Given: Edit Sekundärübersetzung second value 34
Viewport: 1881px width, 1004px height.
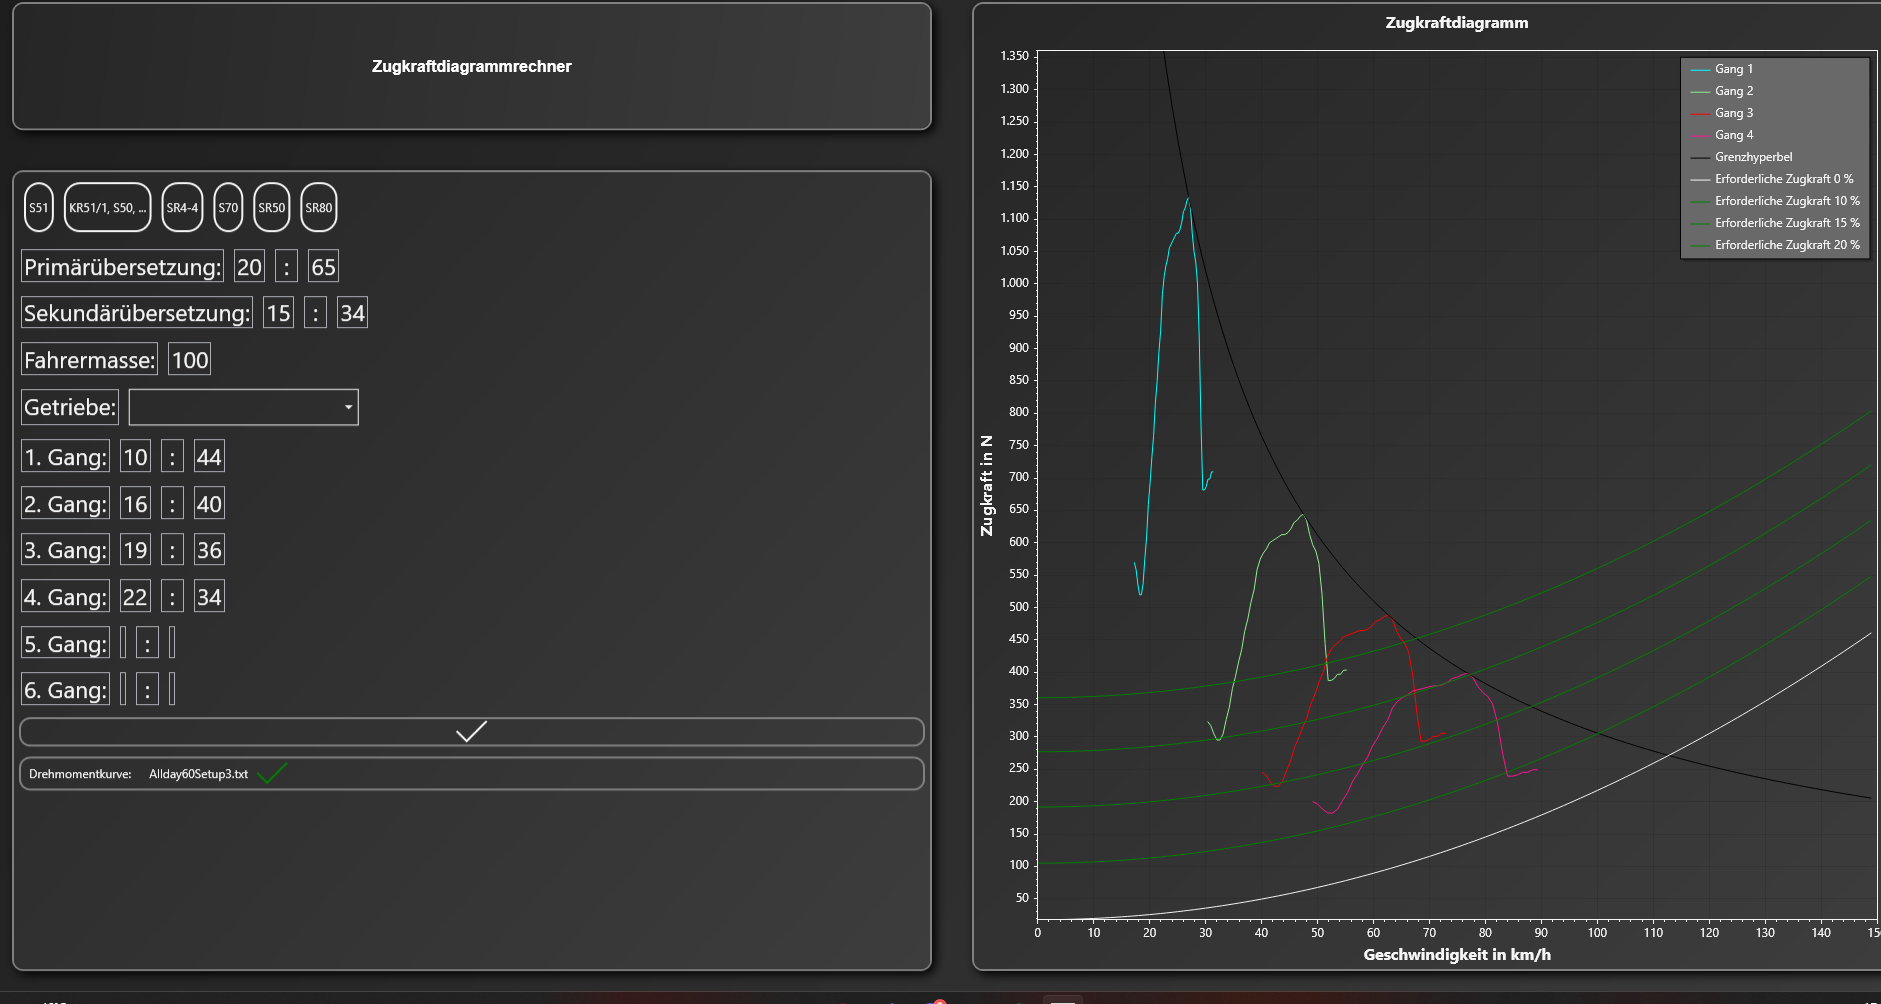Looking at the screenshot, I should 352,313.
